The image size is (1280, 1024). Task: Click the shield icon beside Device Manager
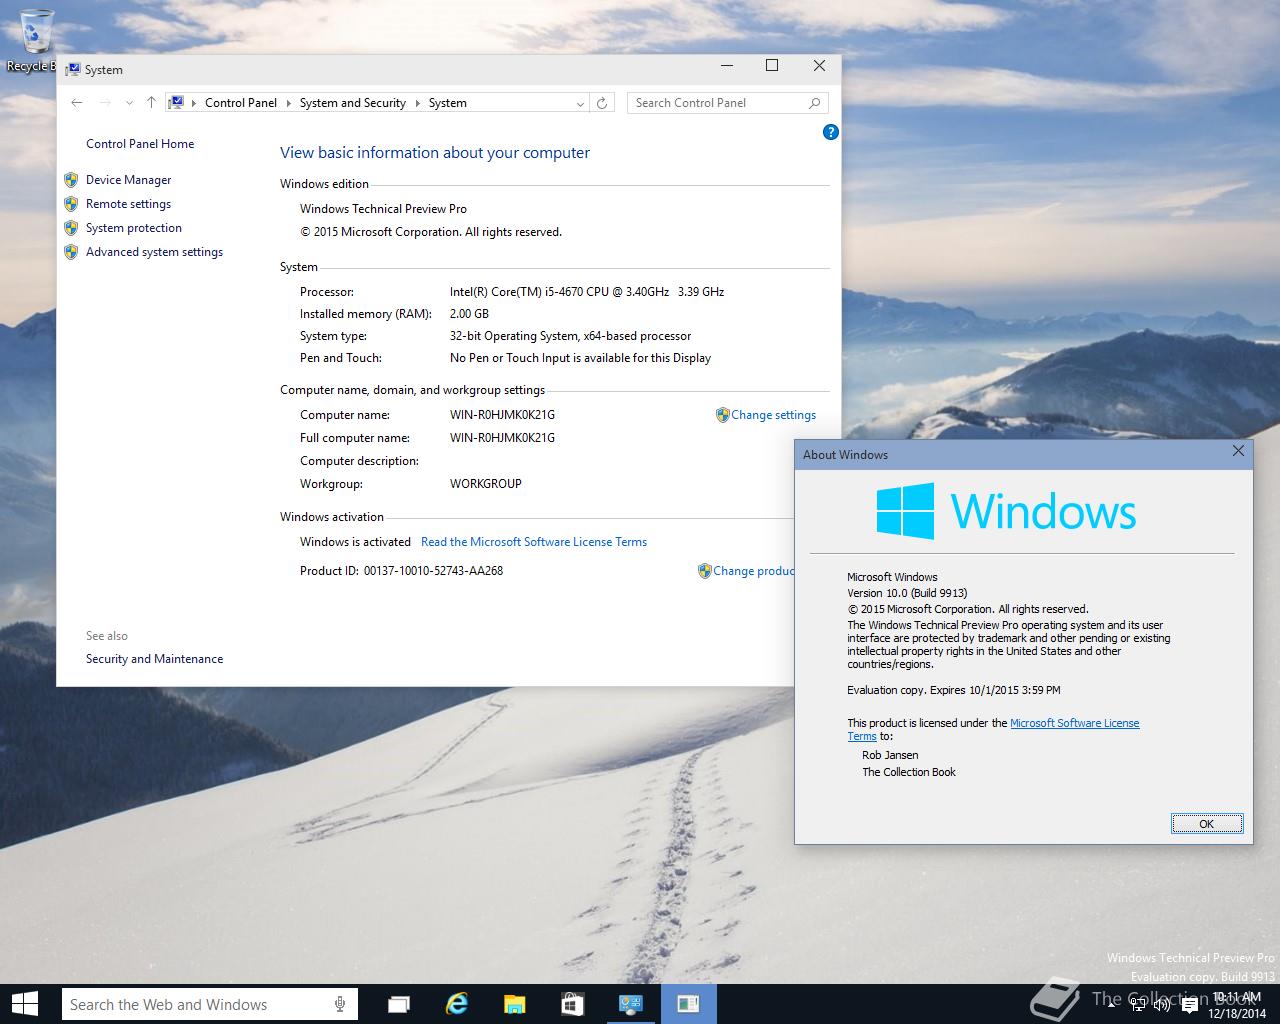[71, 180]
